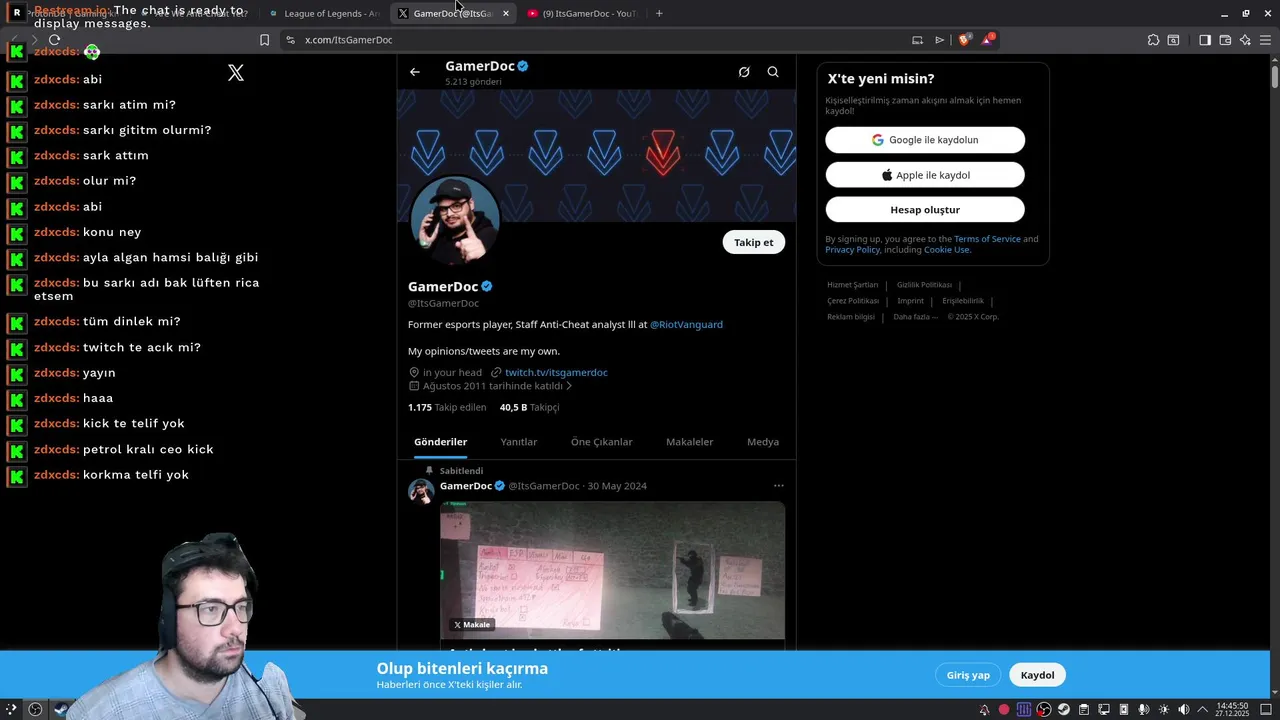
Task: Show the desktop via panel corner button
Action: tap(1265, 710)
